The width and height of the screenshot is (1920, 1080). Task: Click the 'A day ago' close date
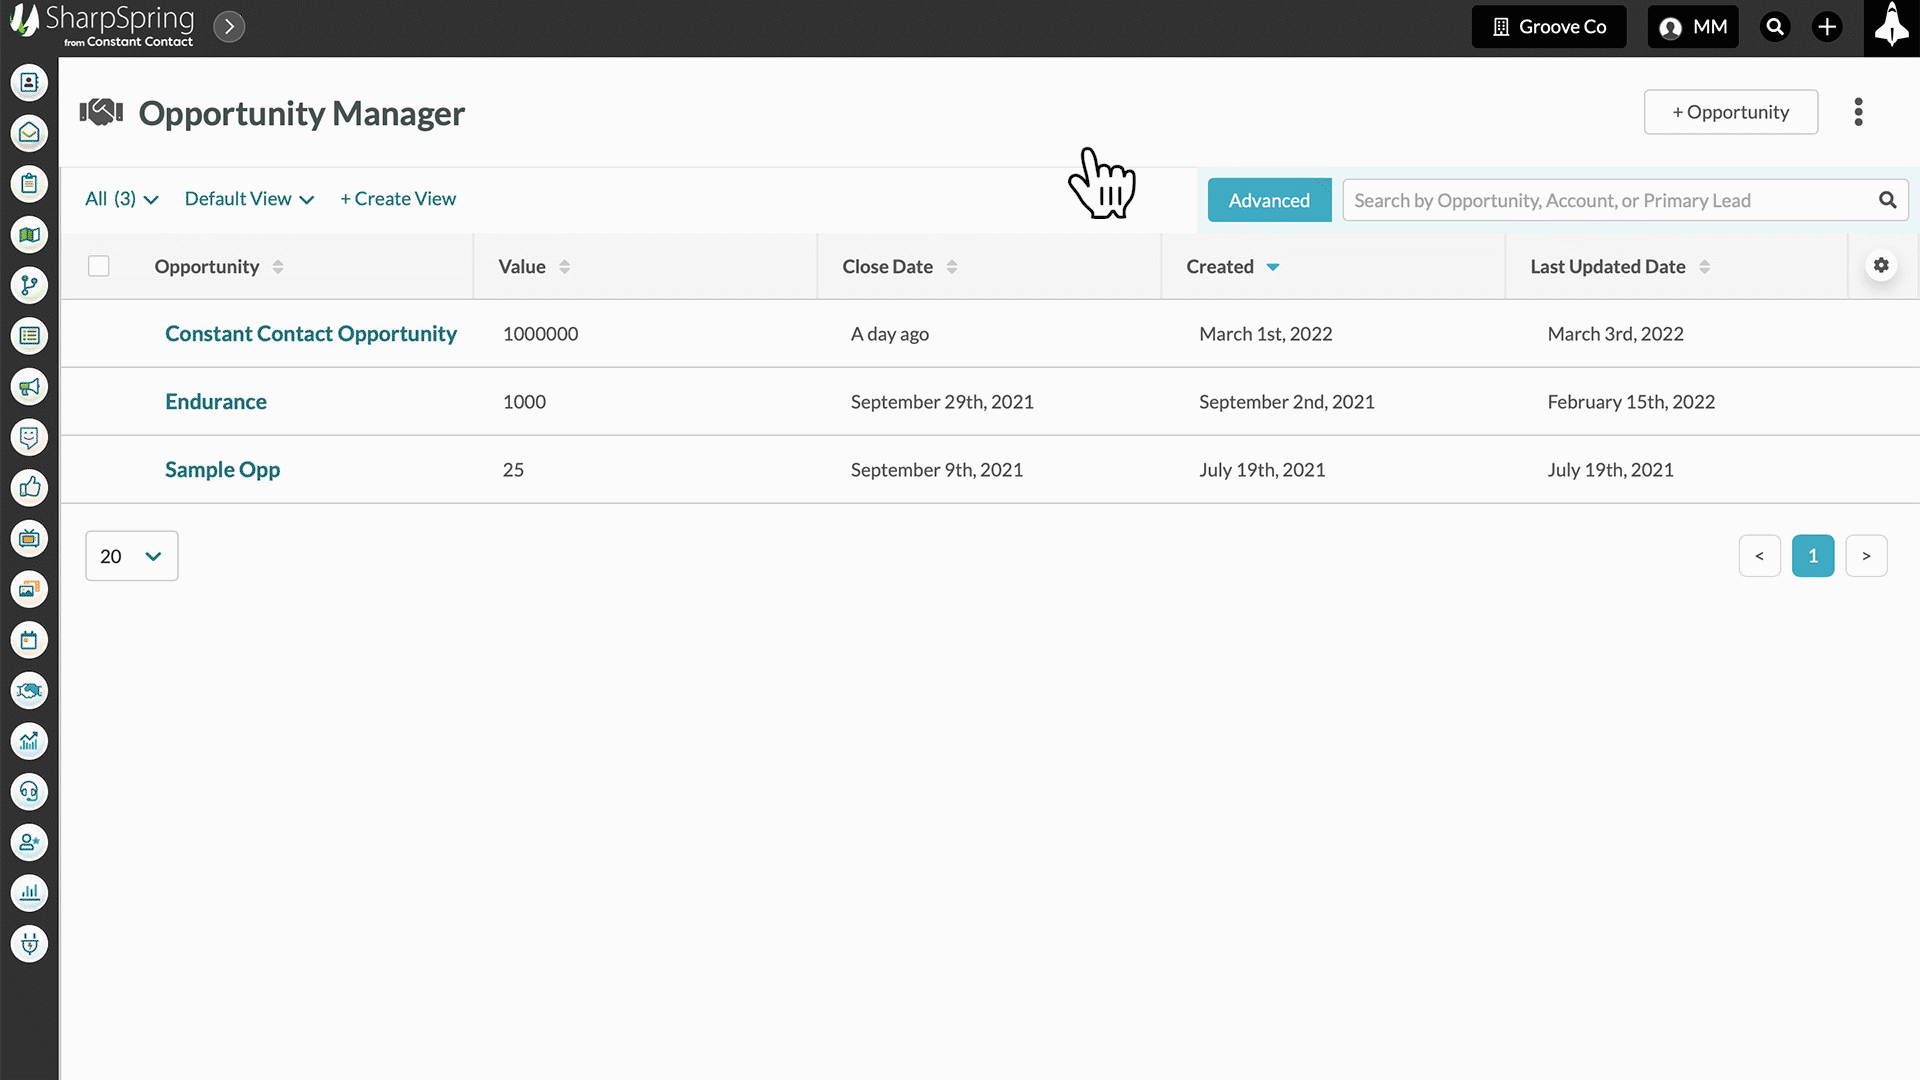(890, 334)
